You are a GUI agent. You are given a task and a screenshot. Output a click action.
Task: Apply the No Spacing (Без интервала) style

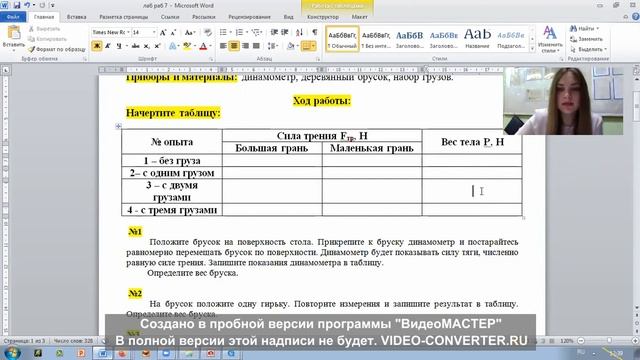(x=376, y=39)
